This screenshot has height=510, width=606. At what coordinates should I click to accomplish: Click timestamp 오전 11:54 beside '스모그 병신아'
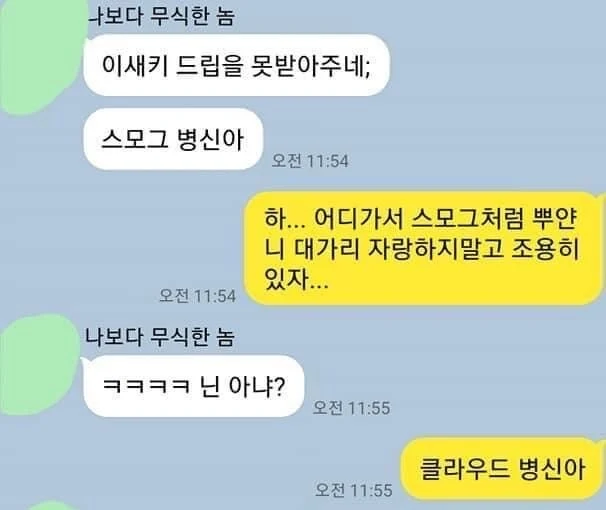(x=310, y=161)
